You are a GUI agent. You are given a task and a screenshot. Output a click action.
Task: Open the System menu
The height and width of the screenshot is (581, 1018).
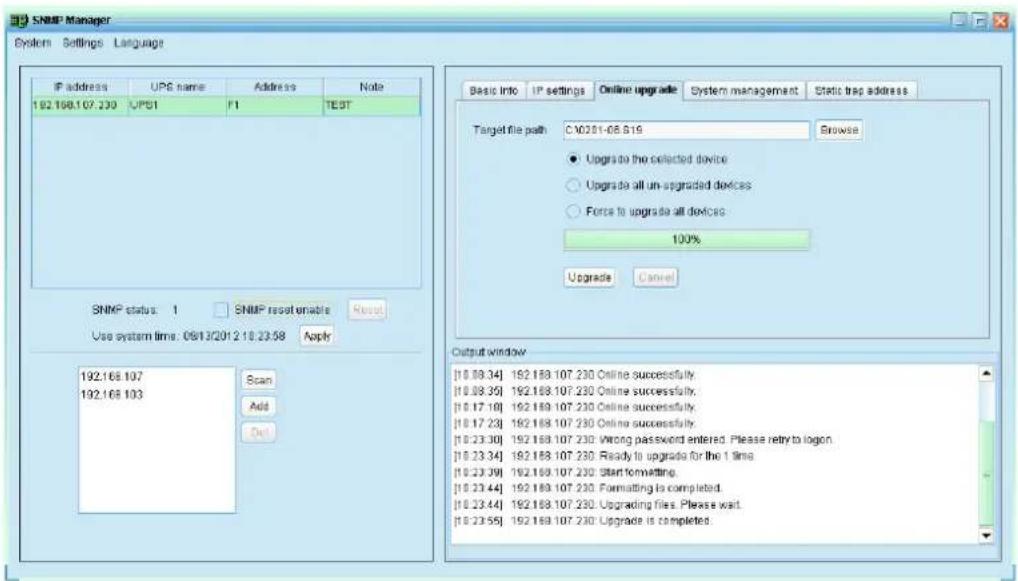click(x=32, y=43)
